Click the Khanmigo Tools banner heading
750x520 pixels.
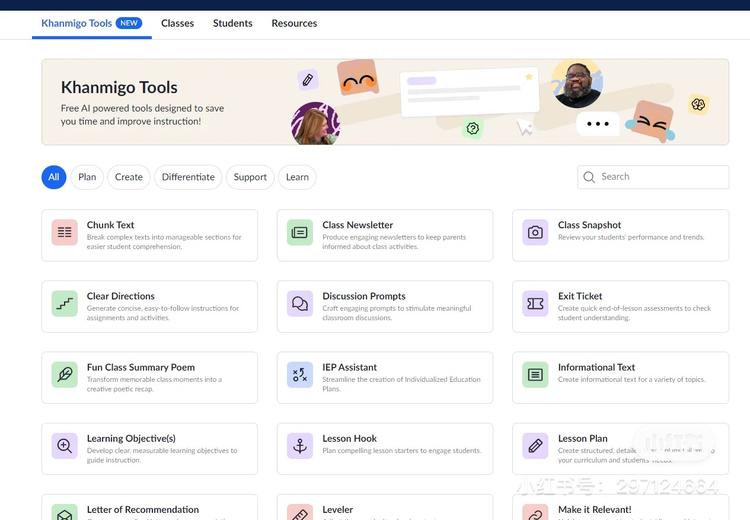119,88
